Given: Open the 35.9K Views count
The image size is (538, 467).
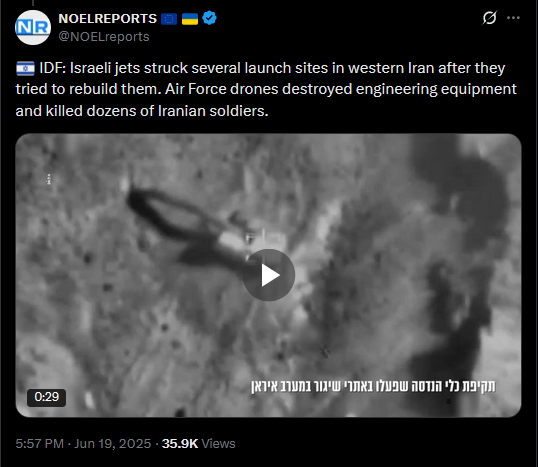Looking at the screenshot, I should coord(199,444).
